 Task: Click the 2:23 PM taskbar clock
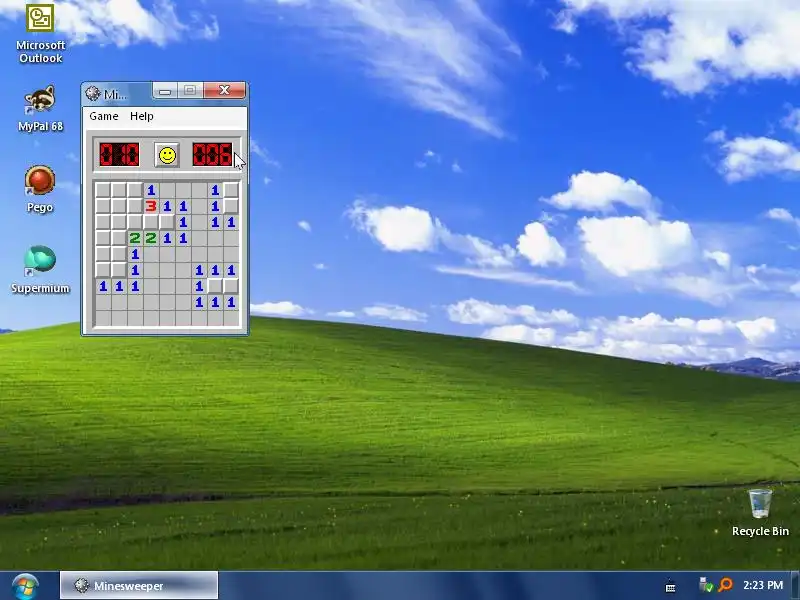tap(763, 585)
